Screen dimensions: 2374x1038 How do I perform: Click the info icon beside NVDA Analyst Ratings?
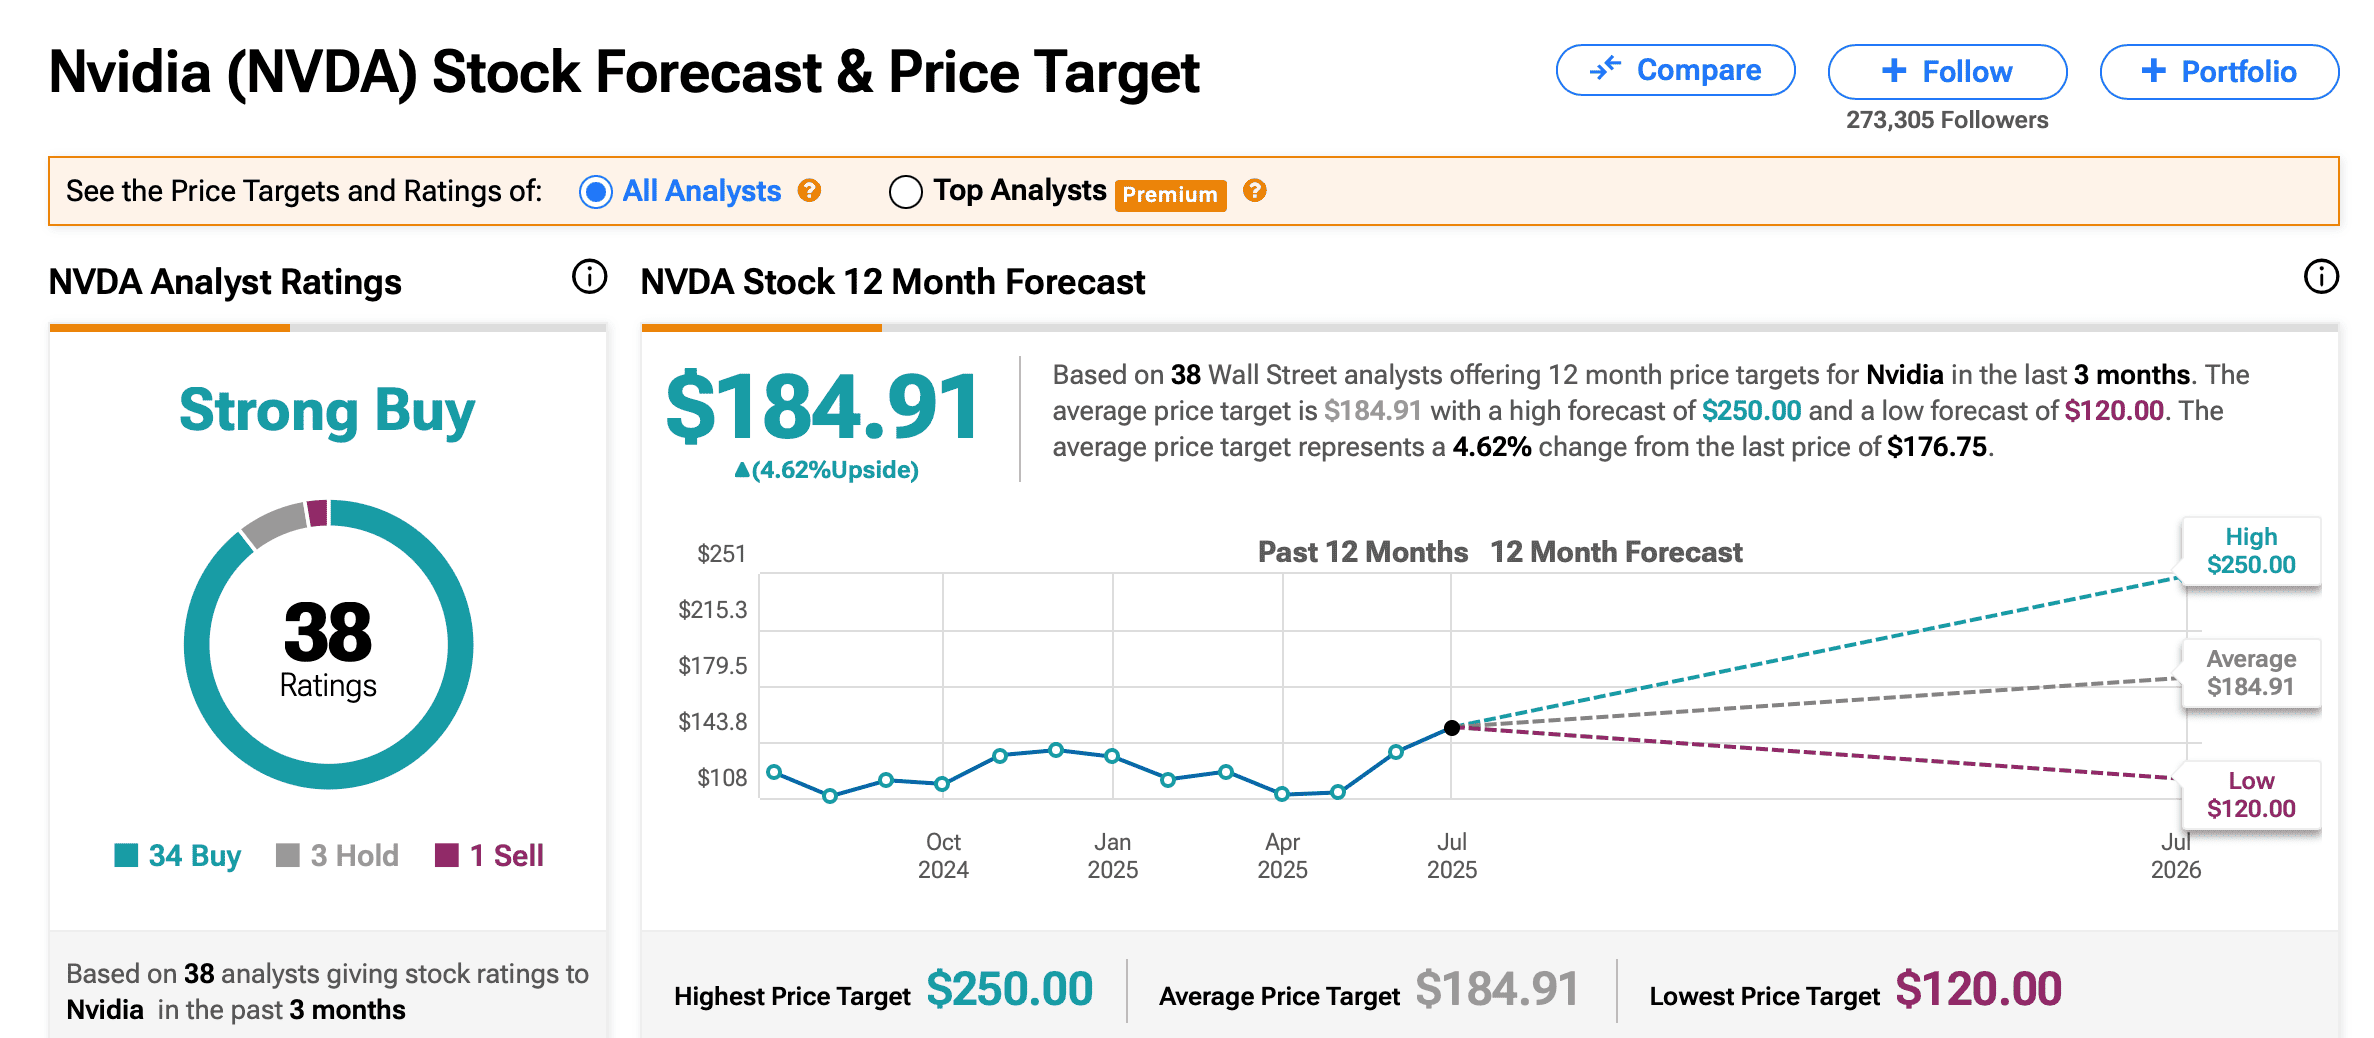pos(589,276)
